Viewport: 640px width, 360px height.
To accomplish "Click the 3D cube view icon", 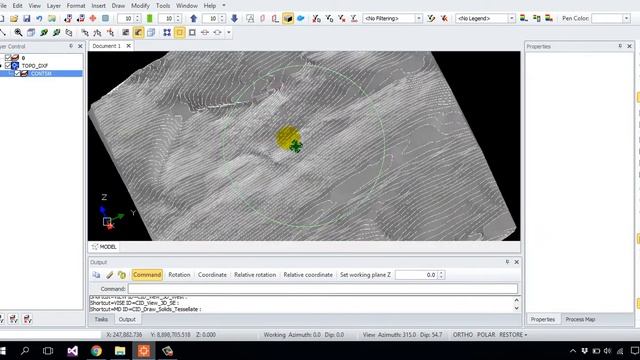I will pos(31,32).
